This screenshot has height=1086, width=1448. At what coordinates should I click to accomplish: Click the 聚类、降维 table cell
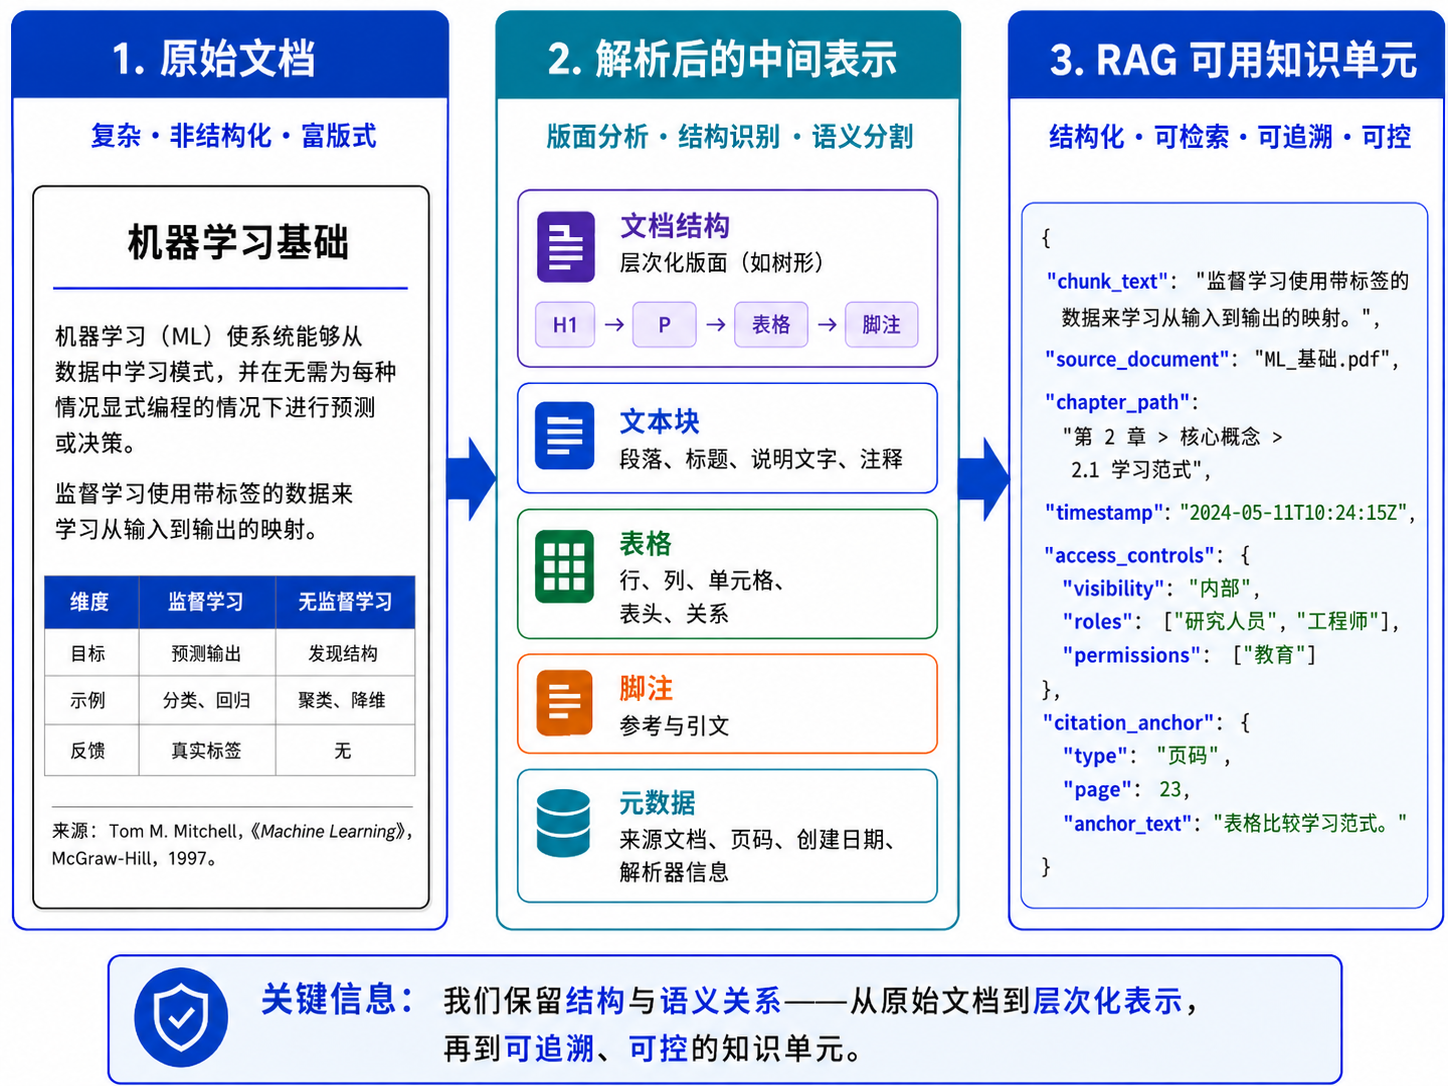(x=345, y=700)
